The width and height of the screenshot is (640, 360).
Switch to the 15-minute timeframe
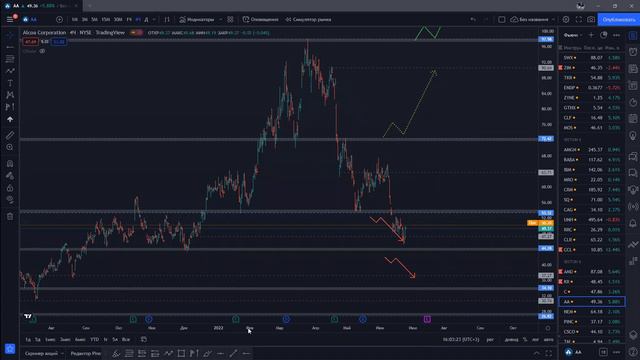[x=106, y=19]
